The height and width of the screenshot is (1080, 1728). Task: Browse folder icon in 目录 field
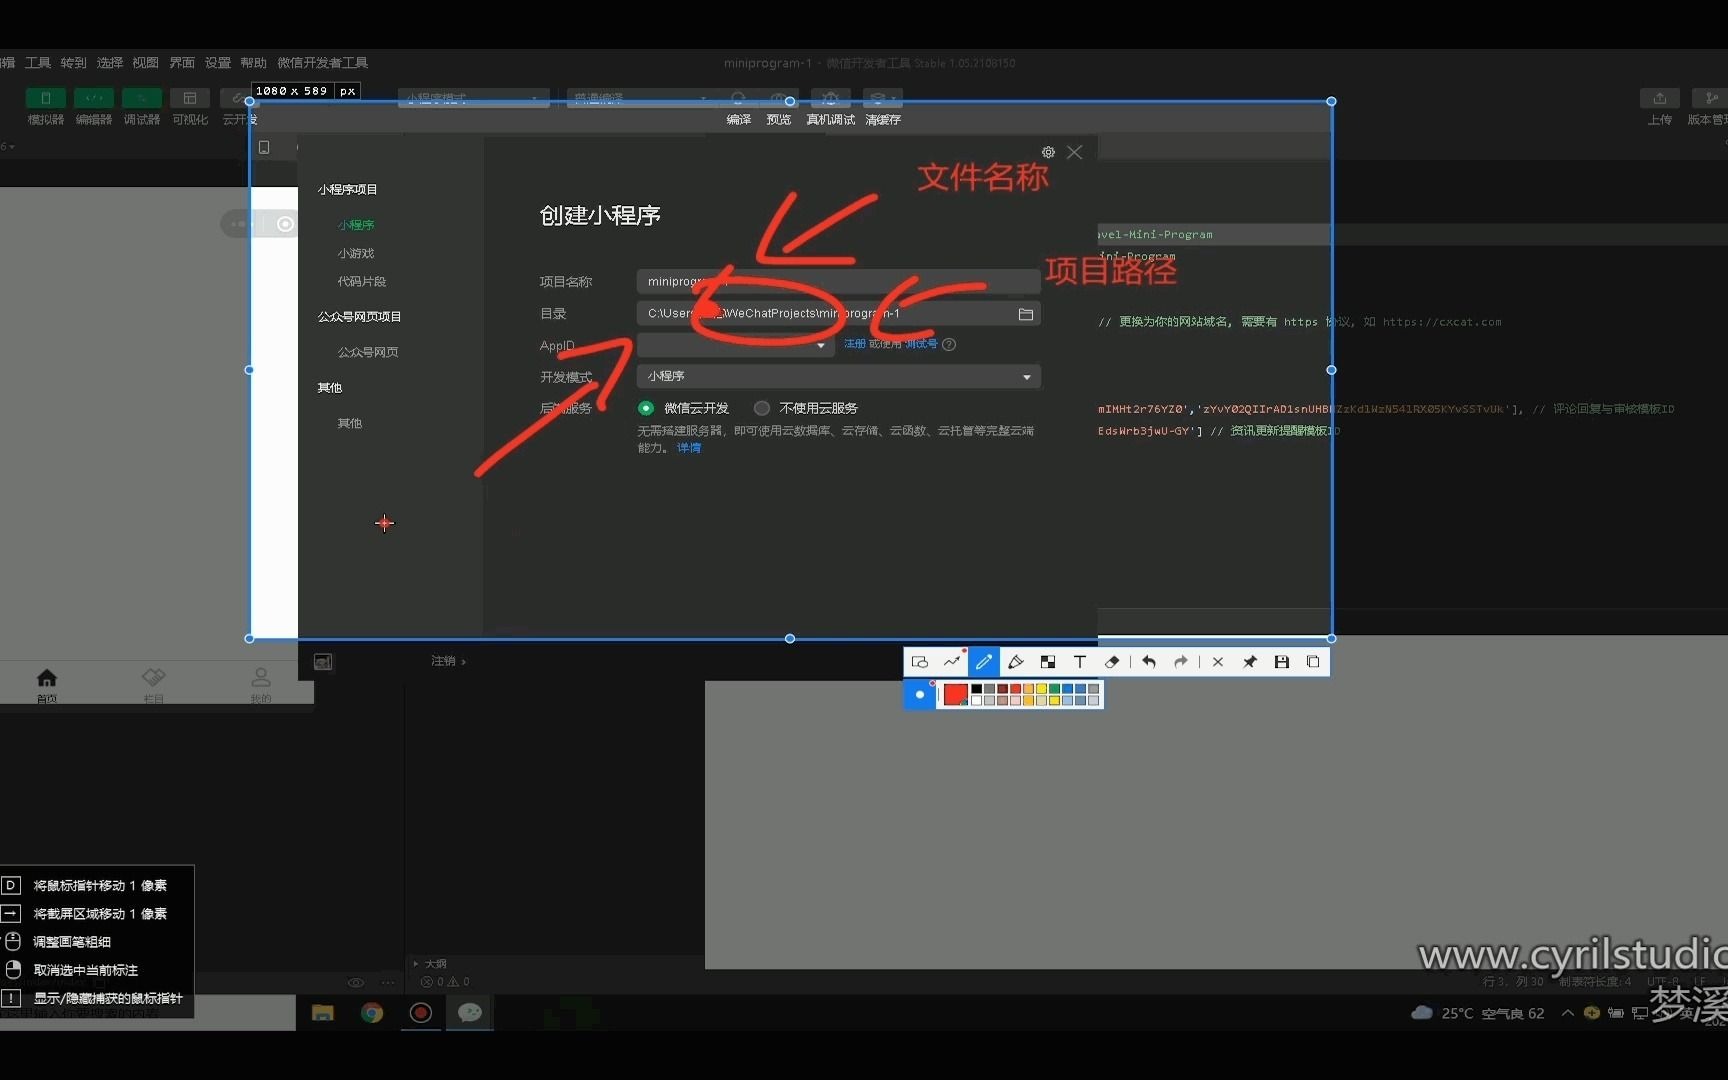click(x=1026, y=314)
